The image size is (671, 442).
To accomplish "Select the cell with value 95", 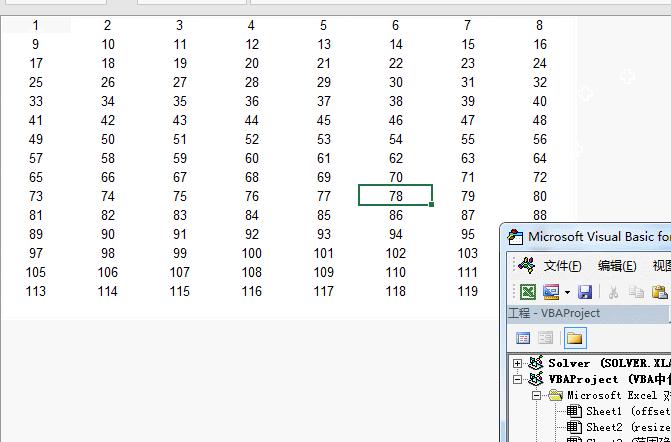I will 467,234.
